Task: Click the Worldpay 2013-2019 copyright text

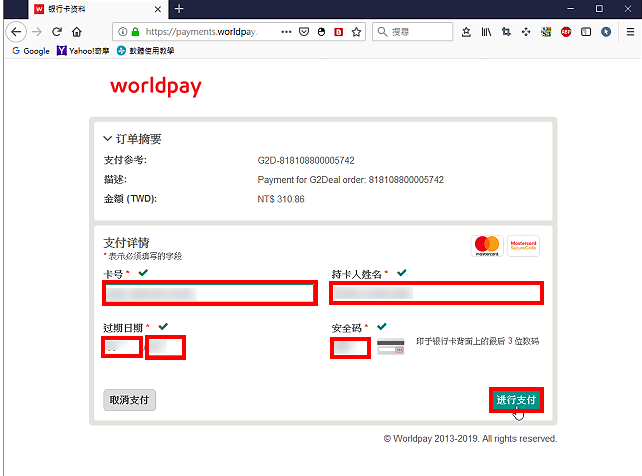Action: 470,439
